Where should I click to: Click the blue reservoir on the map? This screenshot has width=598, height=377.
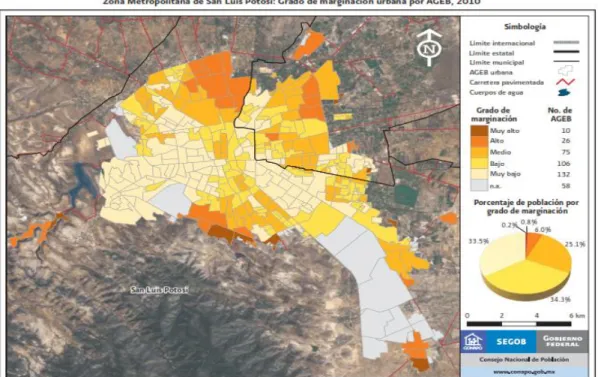[x=82, y=184]
